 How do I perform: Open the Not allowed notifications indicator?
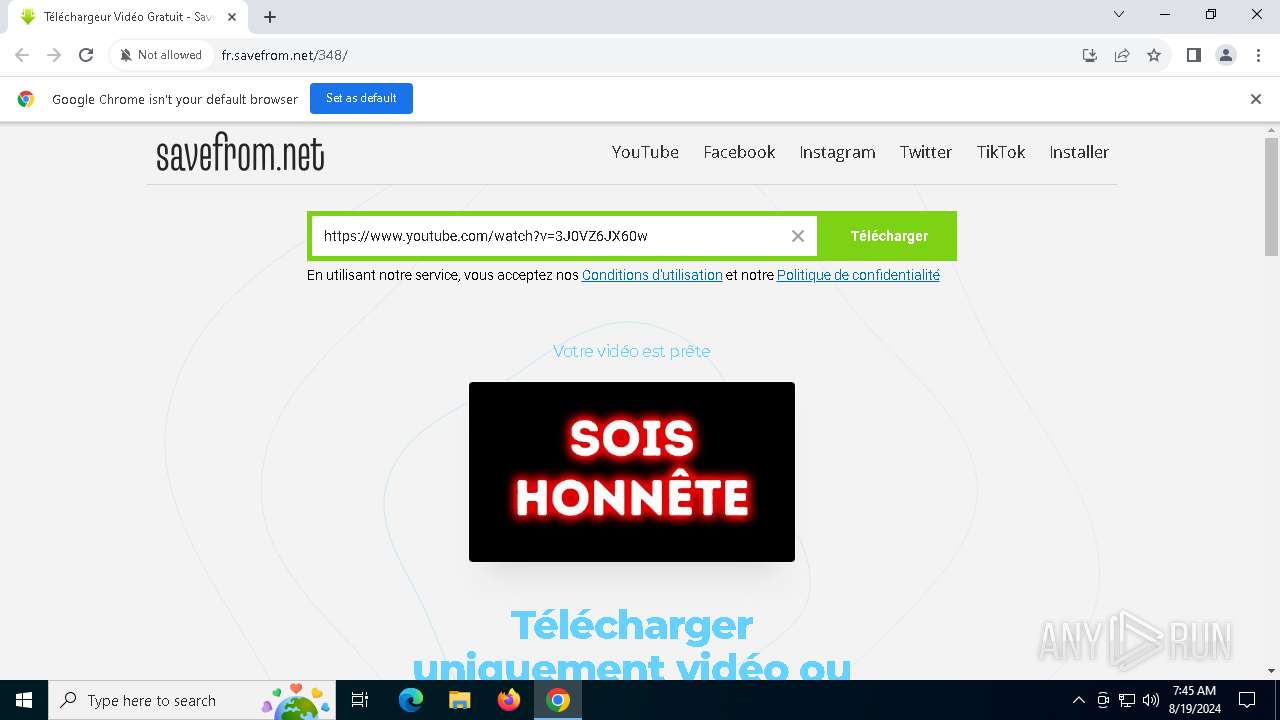pyautogui.click(x=161, y=55)
